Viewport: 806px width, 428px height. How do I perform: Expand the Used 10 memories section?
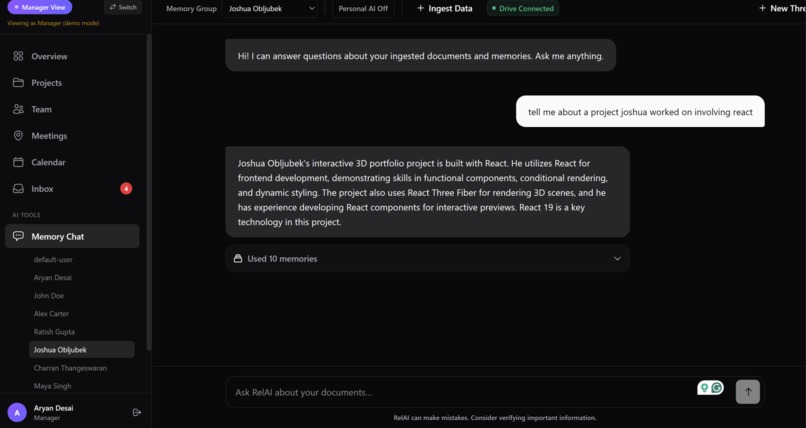pyautogui.click(x=428, y=258)
